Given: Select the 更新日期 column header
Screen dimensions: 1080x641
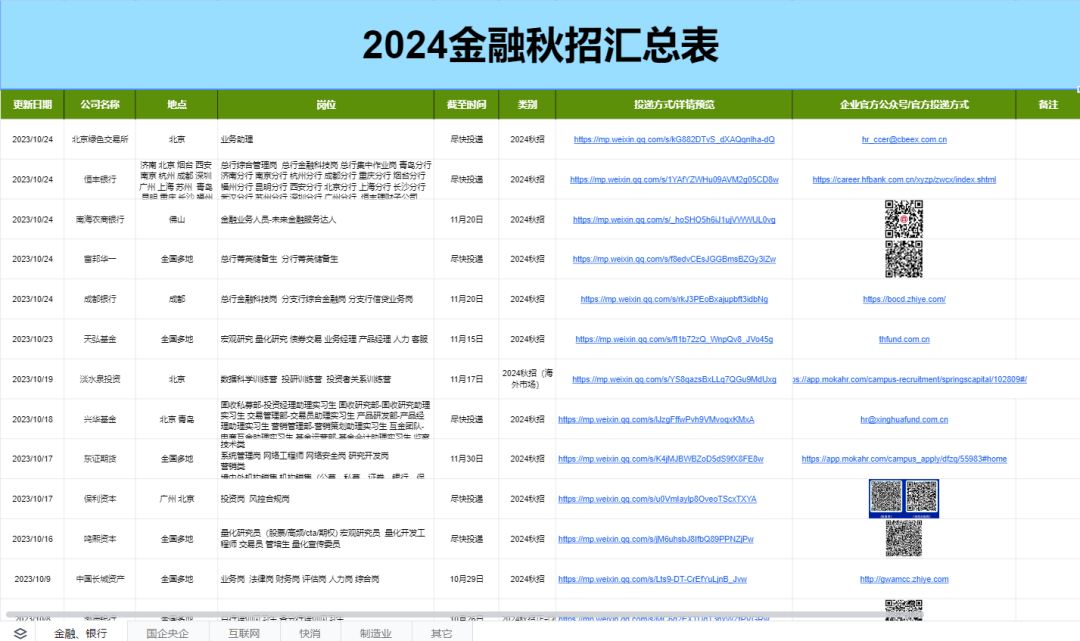Looking at the screenshot, I should coord(32,104).
